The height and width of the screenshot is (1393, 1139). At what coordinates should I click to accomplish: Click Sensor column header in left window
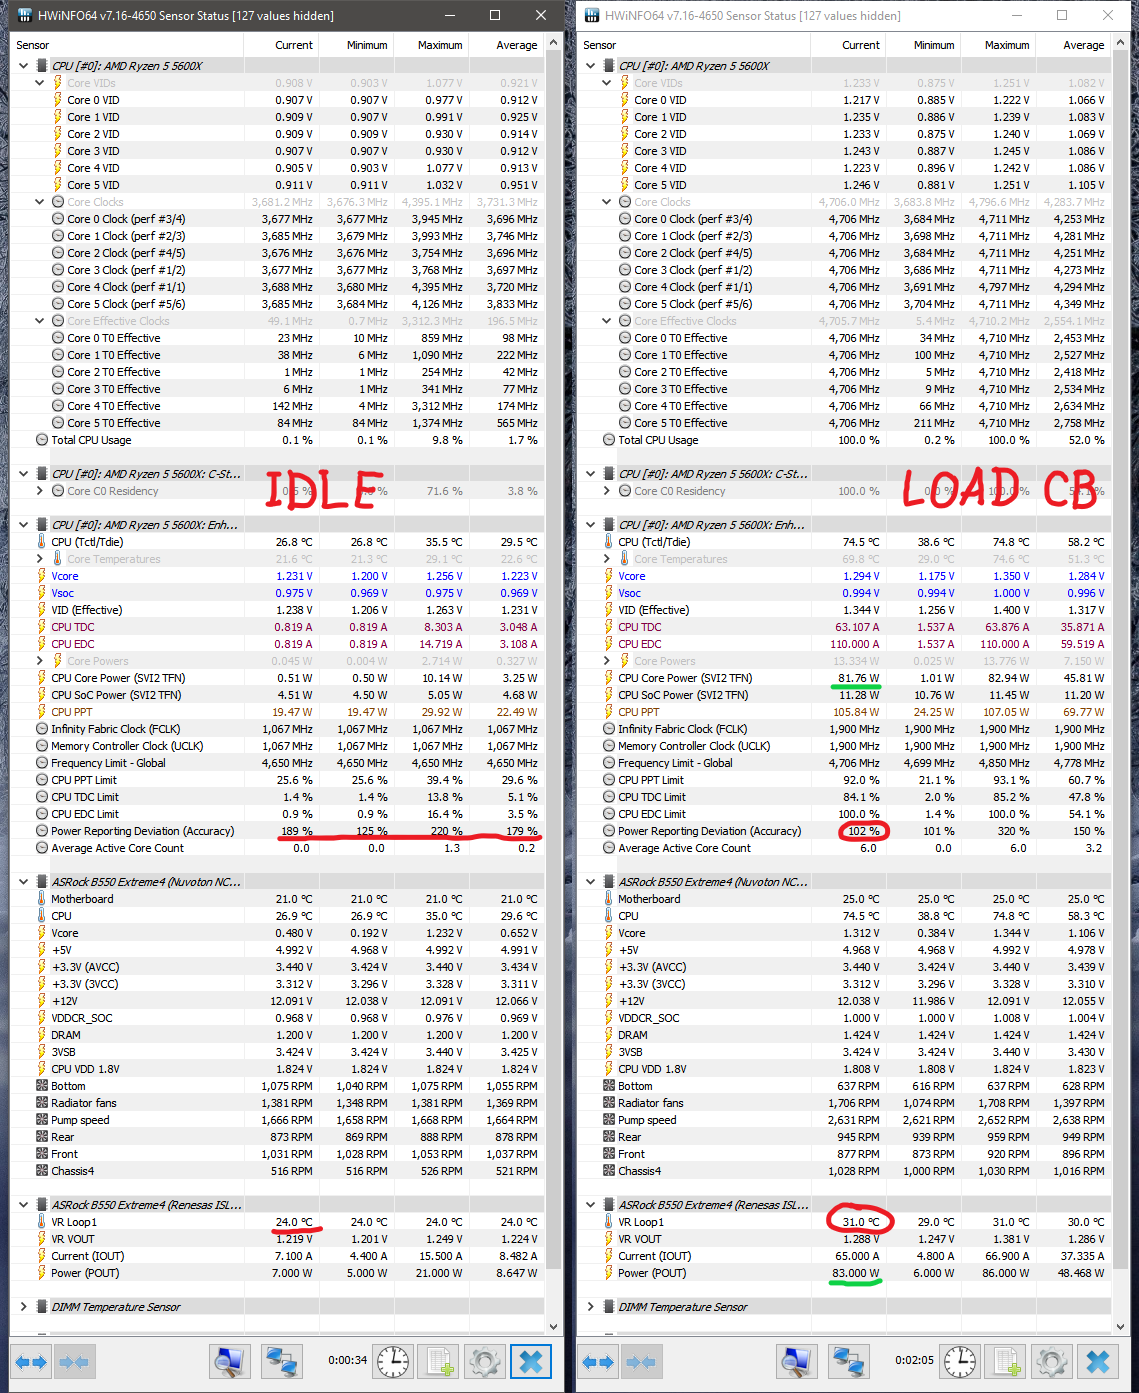click(x=128, y=45)
